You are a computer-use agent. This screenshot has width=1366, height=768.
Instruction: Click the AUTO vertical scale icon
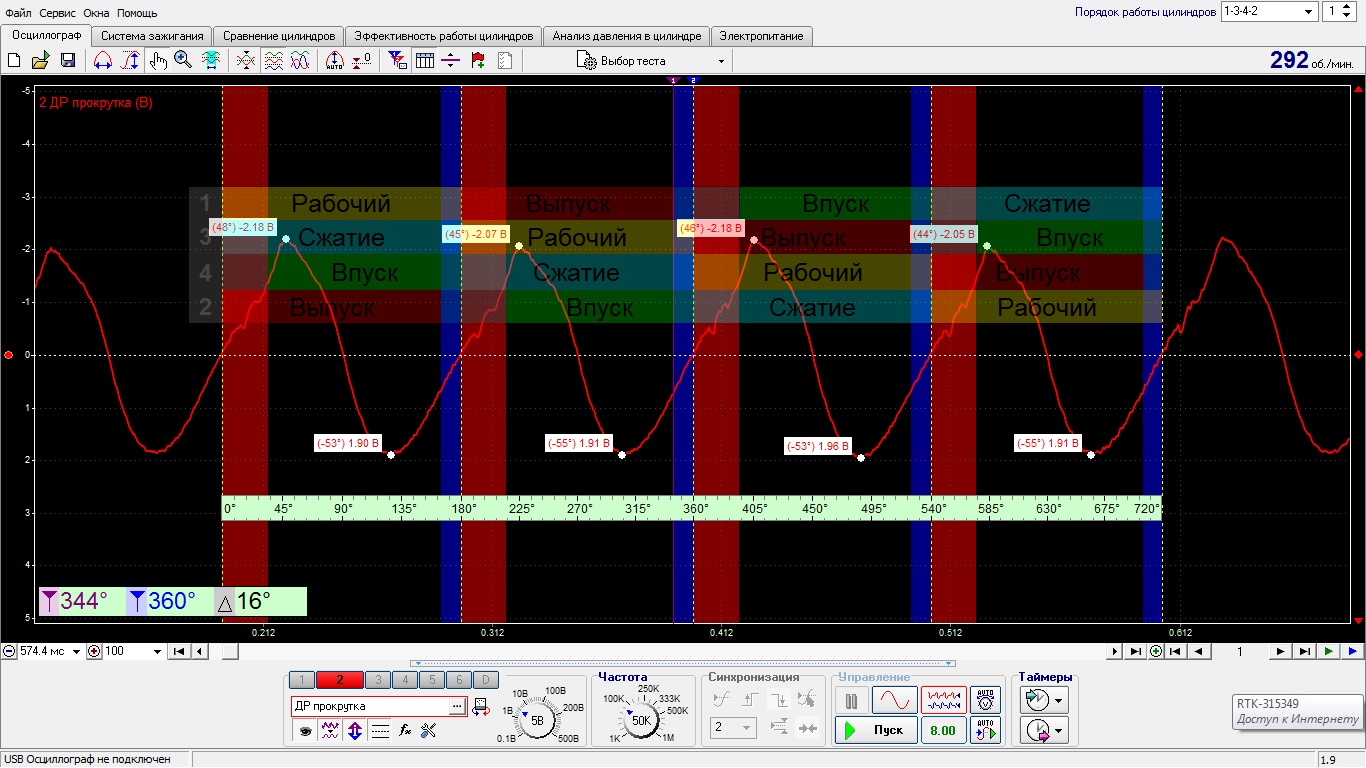click(335, 61)
